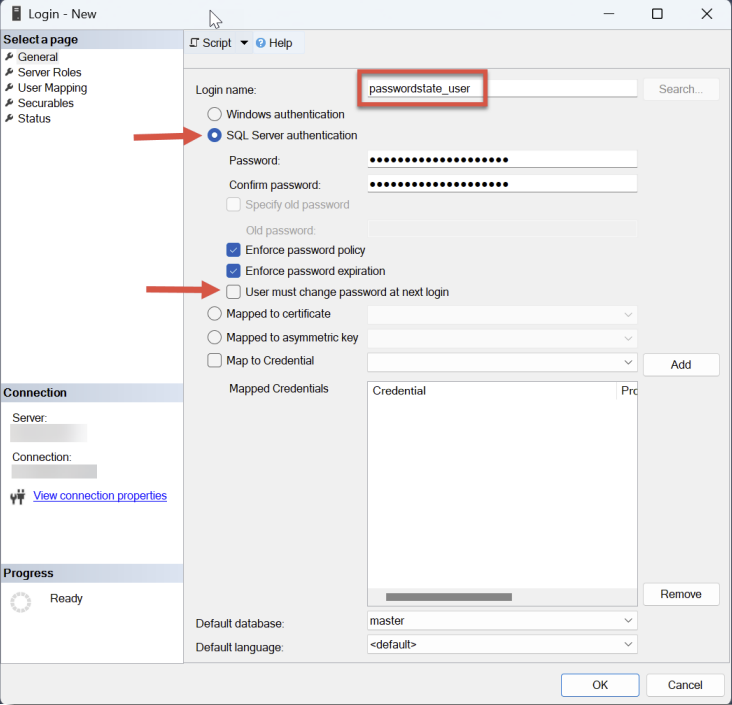Check the Map to Credential checkbox
Image resolution: width=732 pixels, height=705 pixels.
[214, 360]
